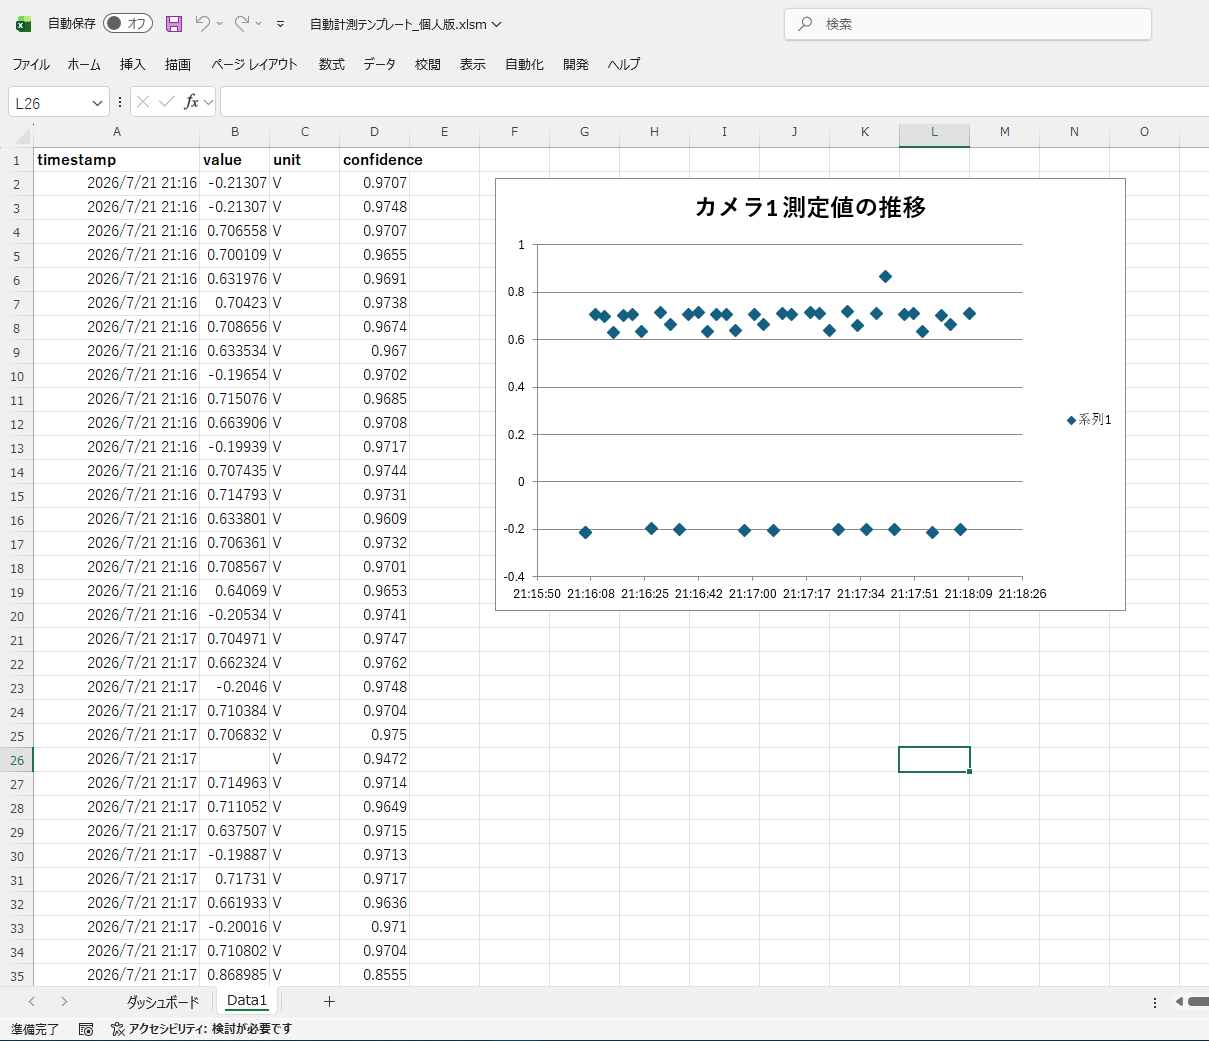This screenshot has width=1209, height=1041.
Task: Click the next sheet navigation arrow
Action: [x=64, y=1001]
